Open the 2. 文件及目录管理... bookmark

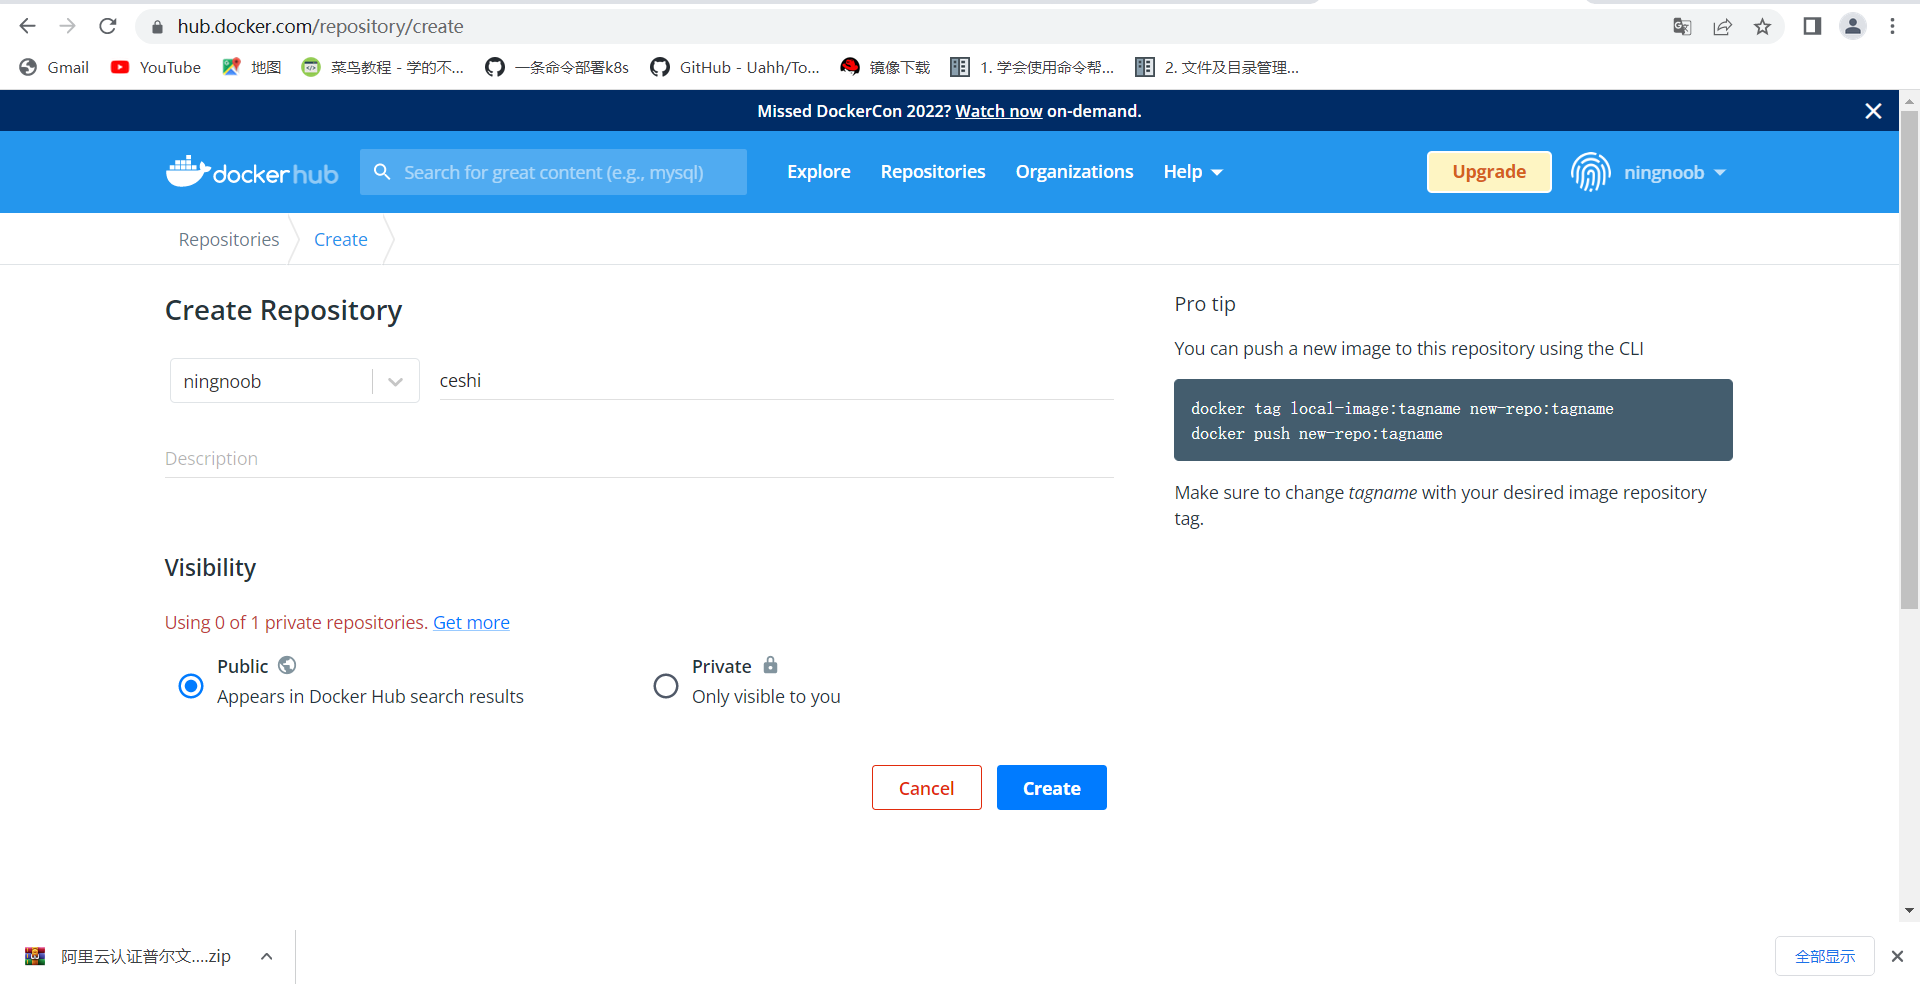1217,67
